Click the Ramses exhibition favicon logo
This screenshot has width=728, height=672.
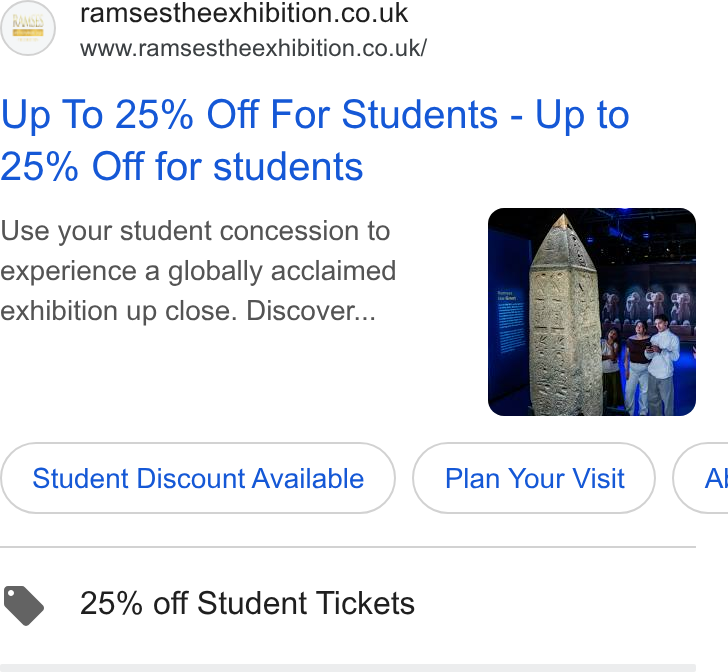(x=28, y=28)
